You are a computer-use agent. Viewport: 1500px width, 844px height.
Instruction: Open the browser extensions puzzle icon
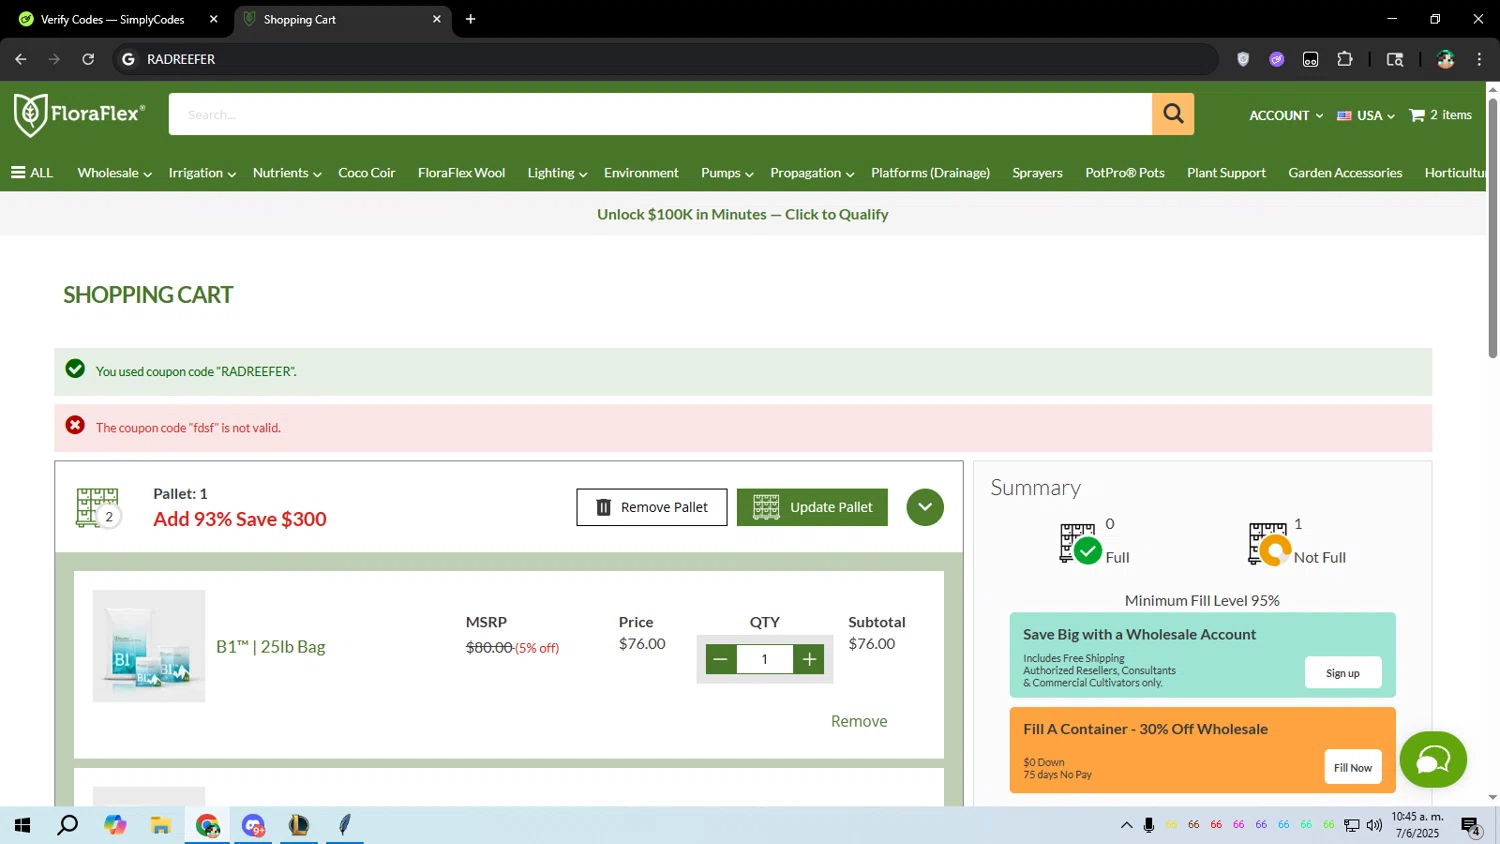(x=1345, y=59)
